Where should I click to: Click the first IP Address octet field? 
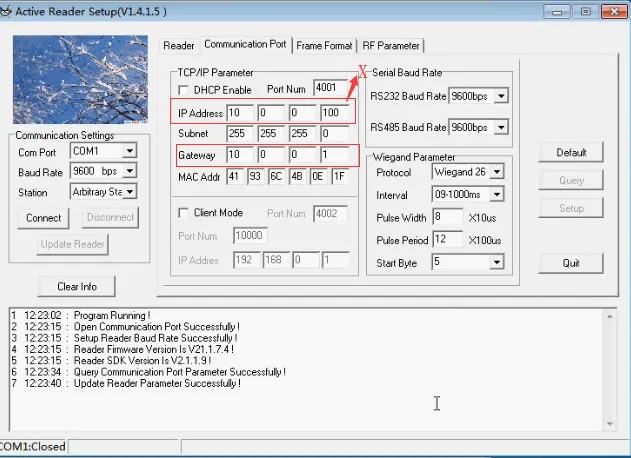coord(240,113)
